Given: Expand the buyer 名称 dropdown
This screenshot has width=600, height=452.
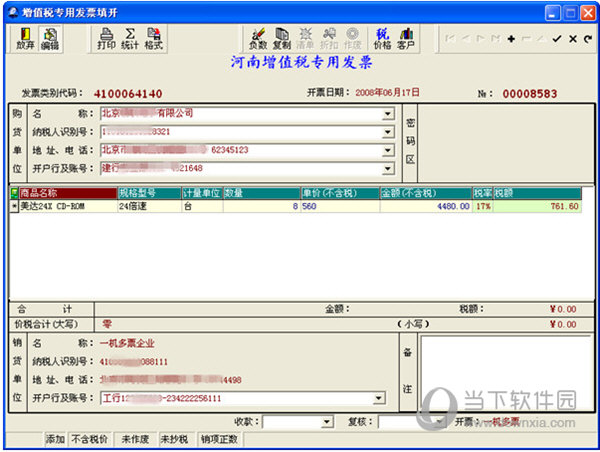Looking at the screenshot, I should pos(387,114).
